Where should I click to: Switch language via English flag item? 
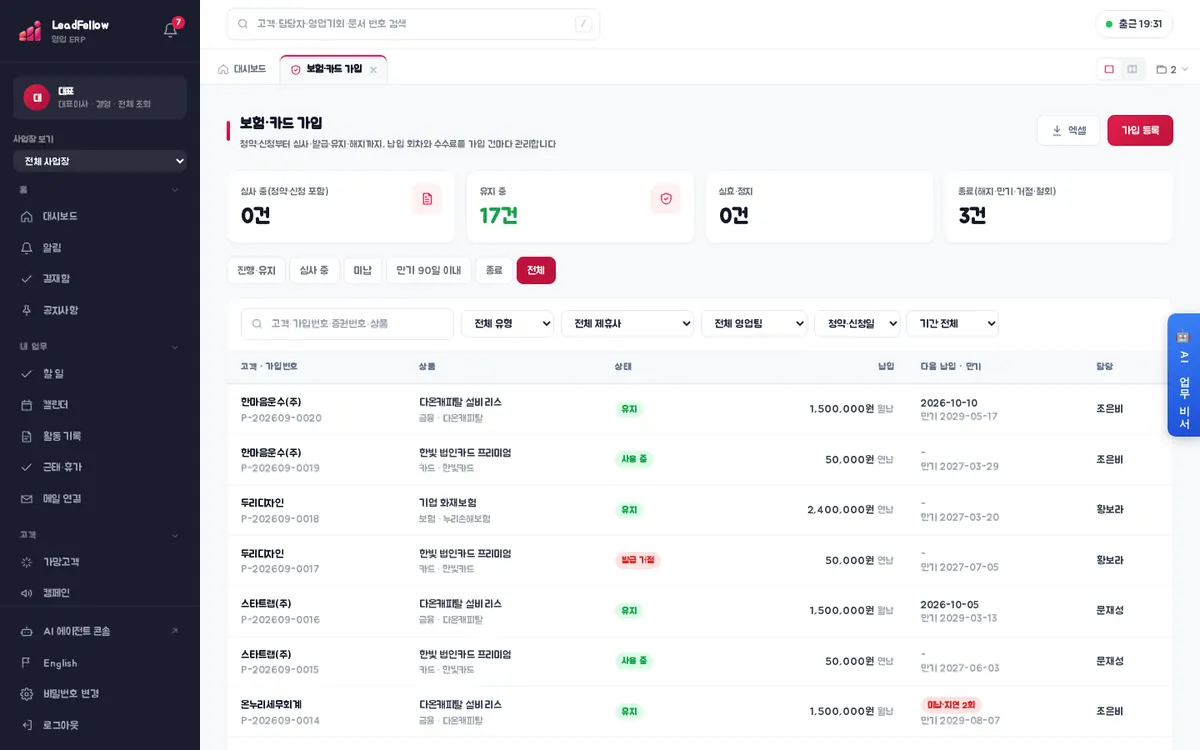100,663
